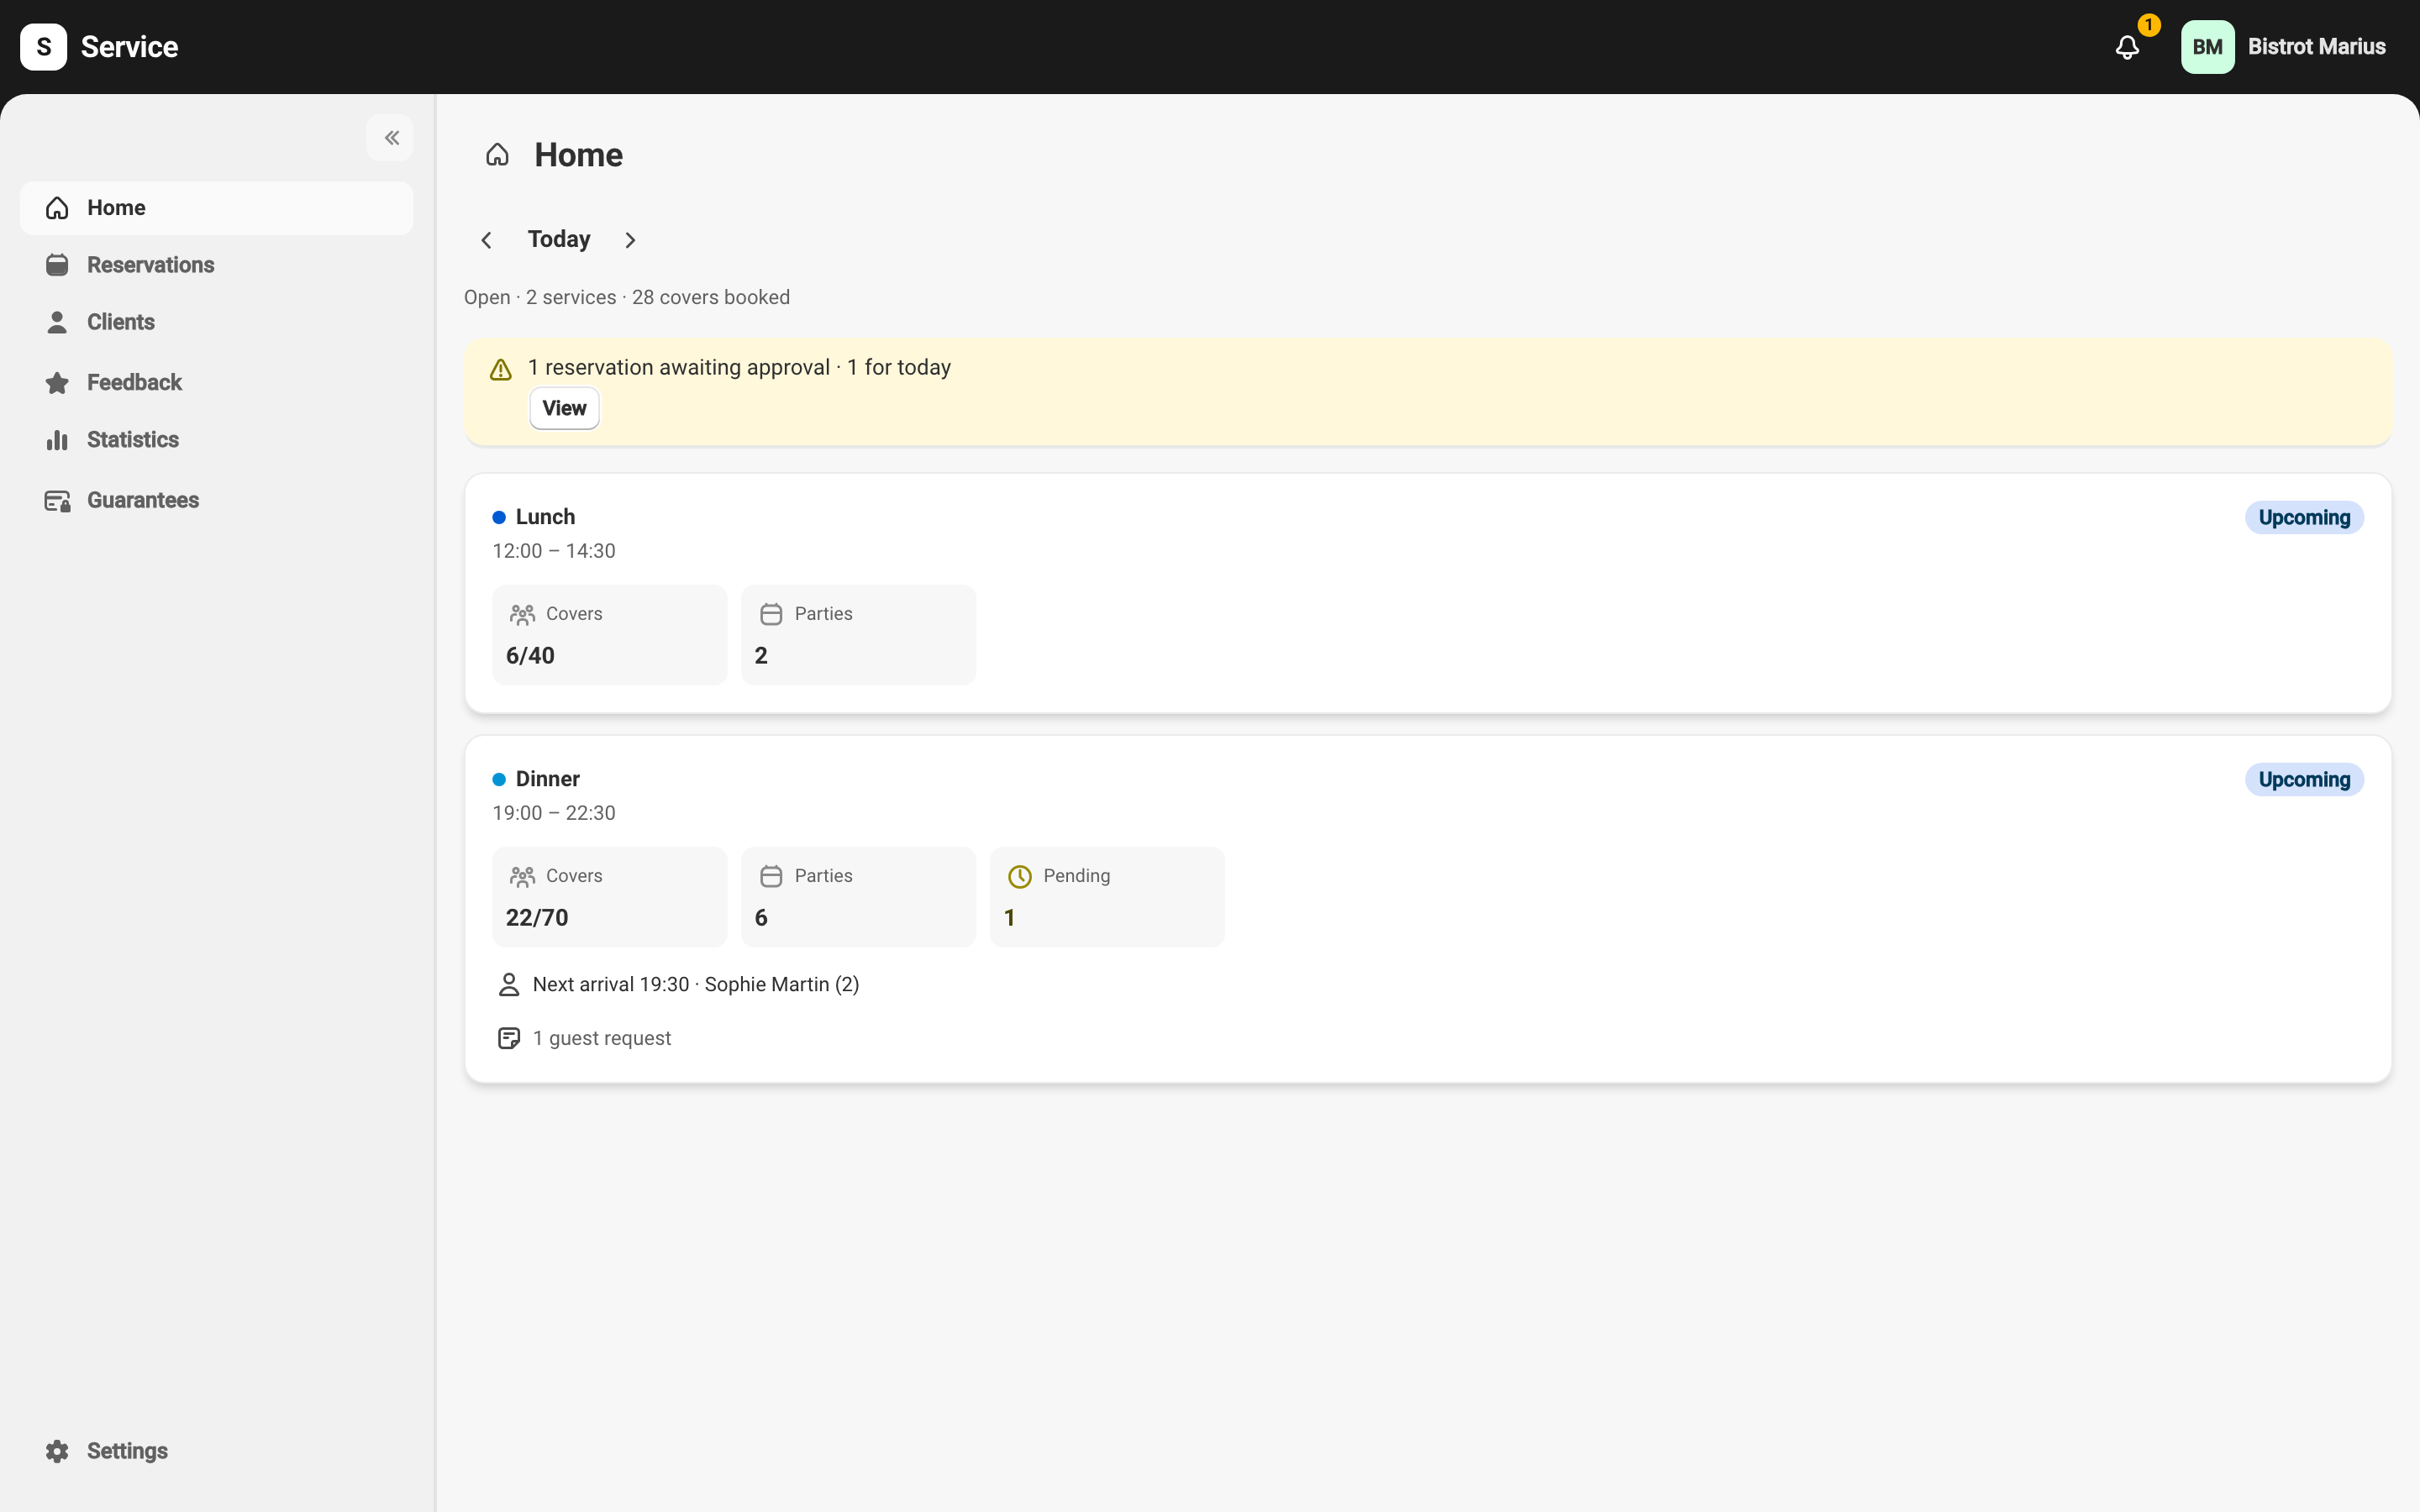Click the warning triangle icon in the alert
The width and height of the screenshot is (2420, 1512).
(x=501, y=370)
